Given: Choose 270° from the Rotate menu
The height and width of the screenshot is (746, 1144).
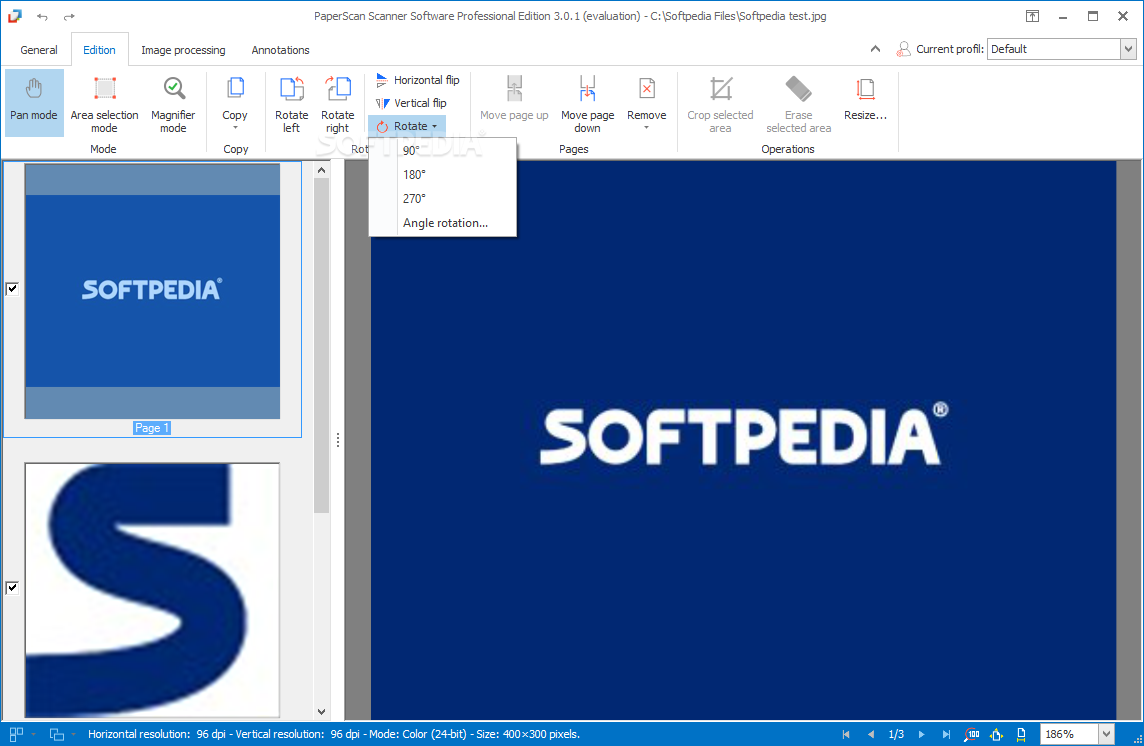Looking at the screenshot, I should click(x=443, y=199).
